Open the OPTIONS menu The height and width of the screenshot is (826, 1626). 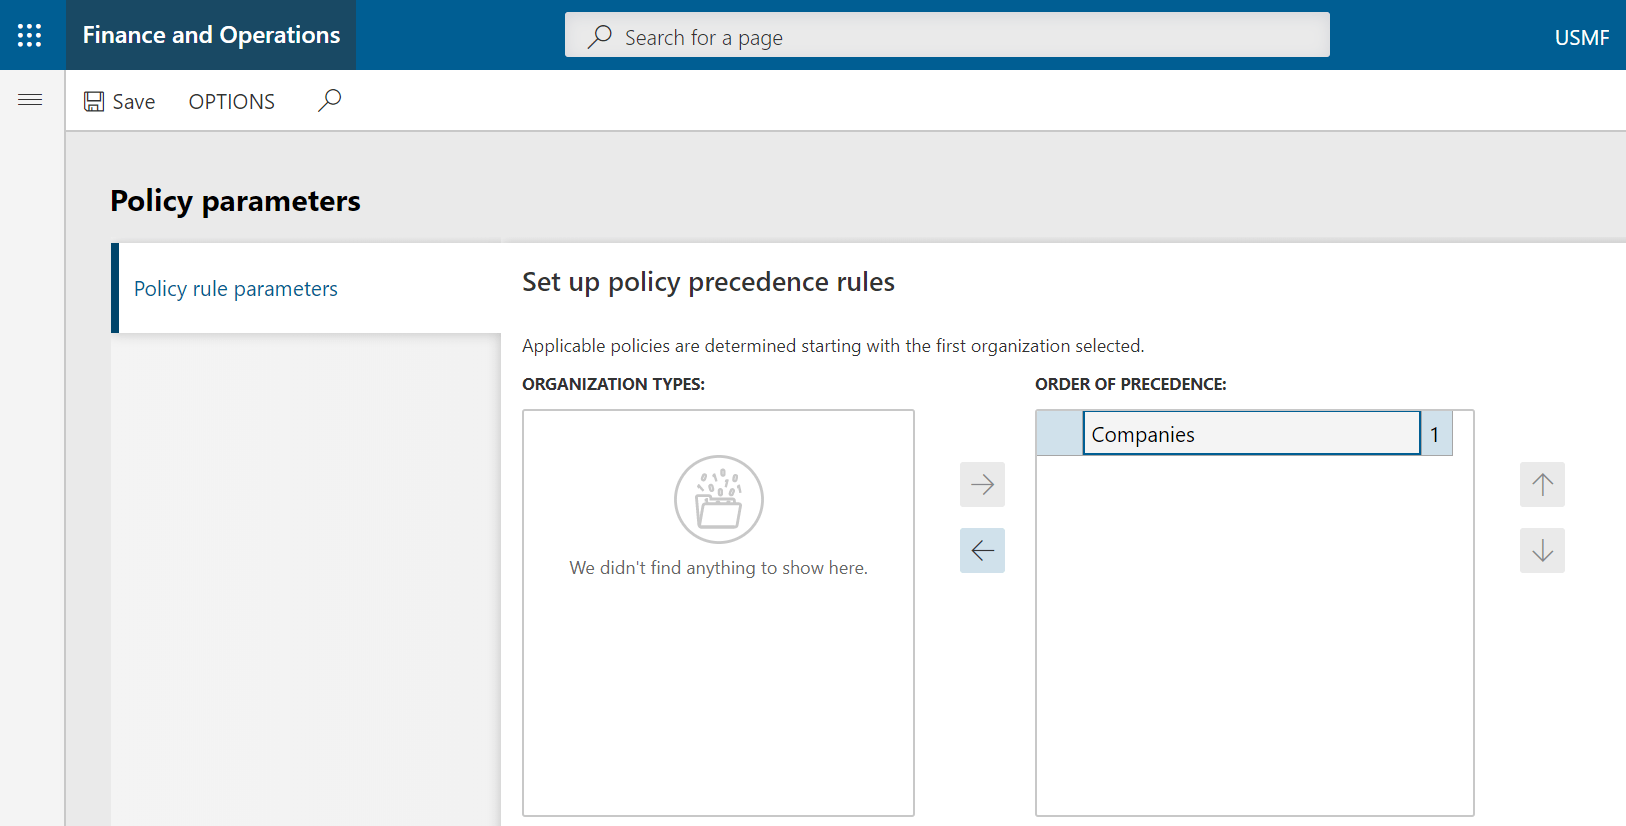[232, 102]
